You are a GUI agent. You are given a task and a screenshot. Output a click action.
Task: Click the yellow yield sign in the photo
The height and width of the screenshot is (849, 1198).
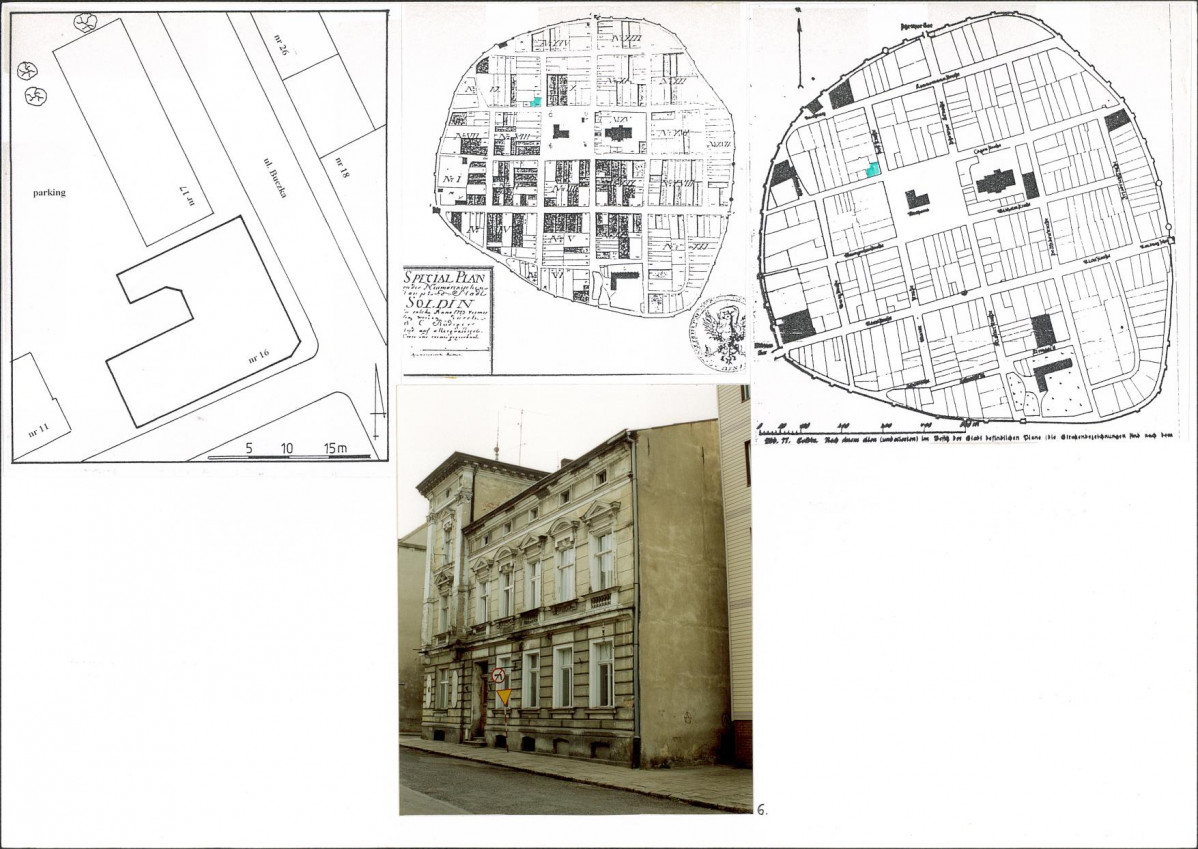pyautogui.click(x=504, y=696)
